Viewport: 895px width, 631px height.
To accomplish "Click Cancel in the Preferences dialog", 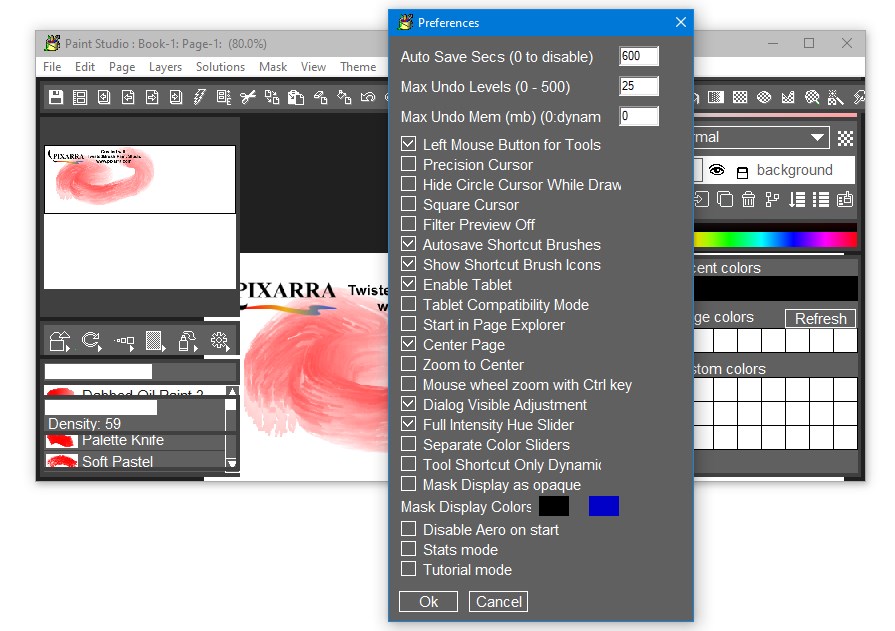I will point(498,602).
